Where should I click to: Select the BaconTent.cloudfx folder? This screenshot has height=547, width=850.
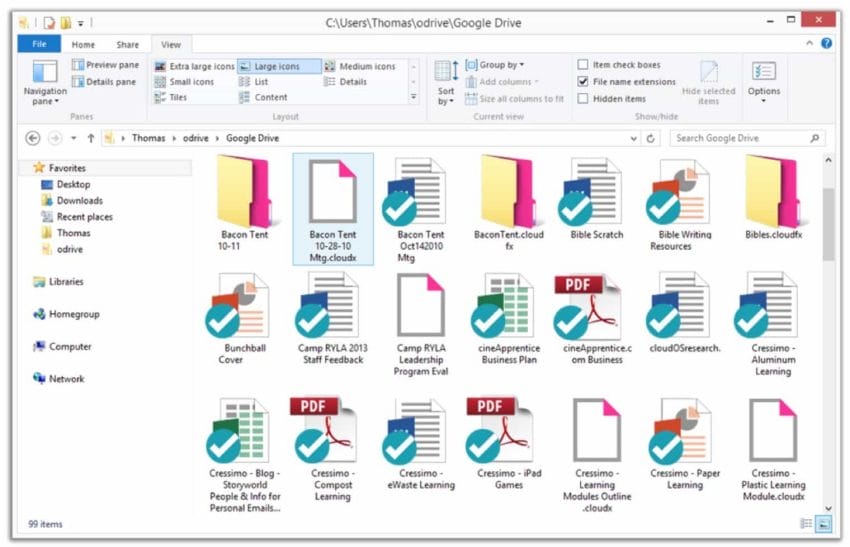(508, 203)
